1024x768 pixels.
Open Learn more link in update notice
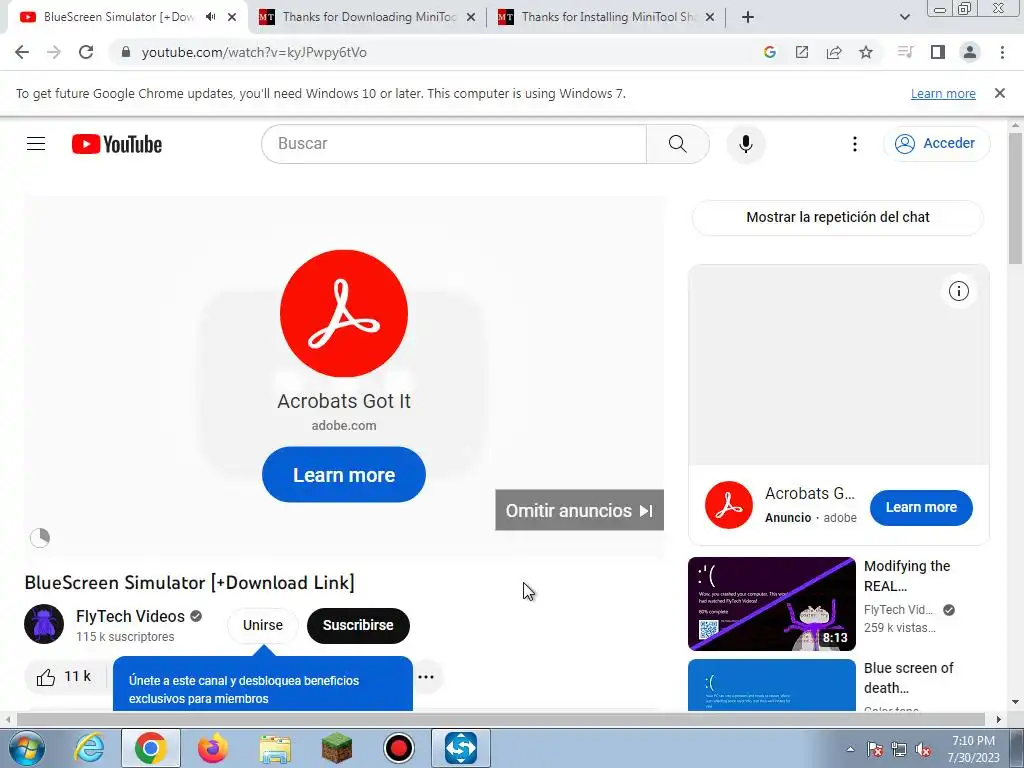943,93
